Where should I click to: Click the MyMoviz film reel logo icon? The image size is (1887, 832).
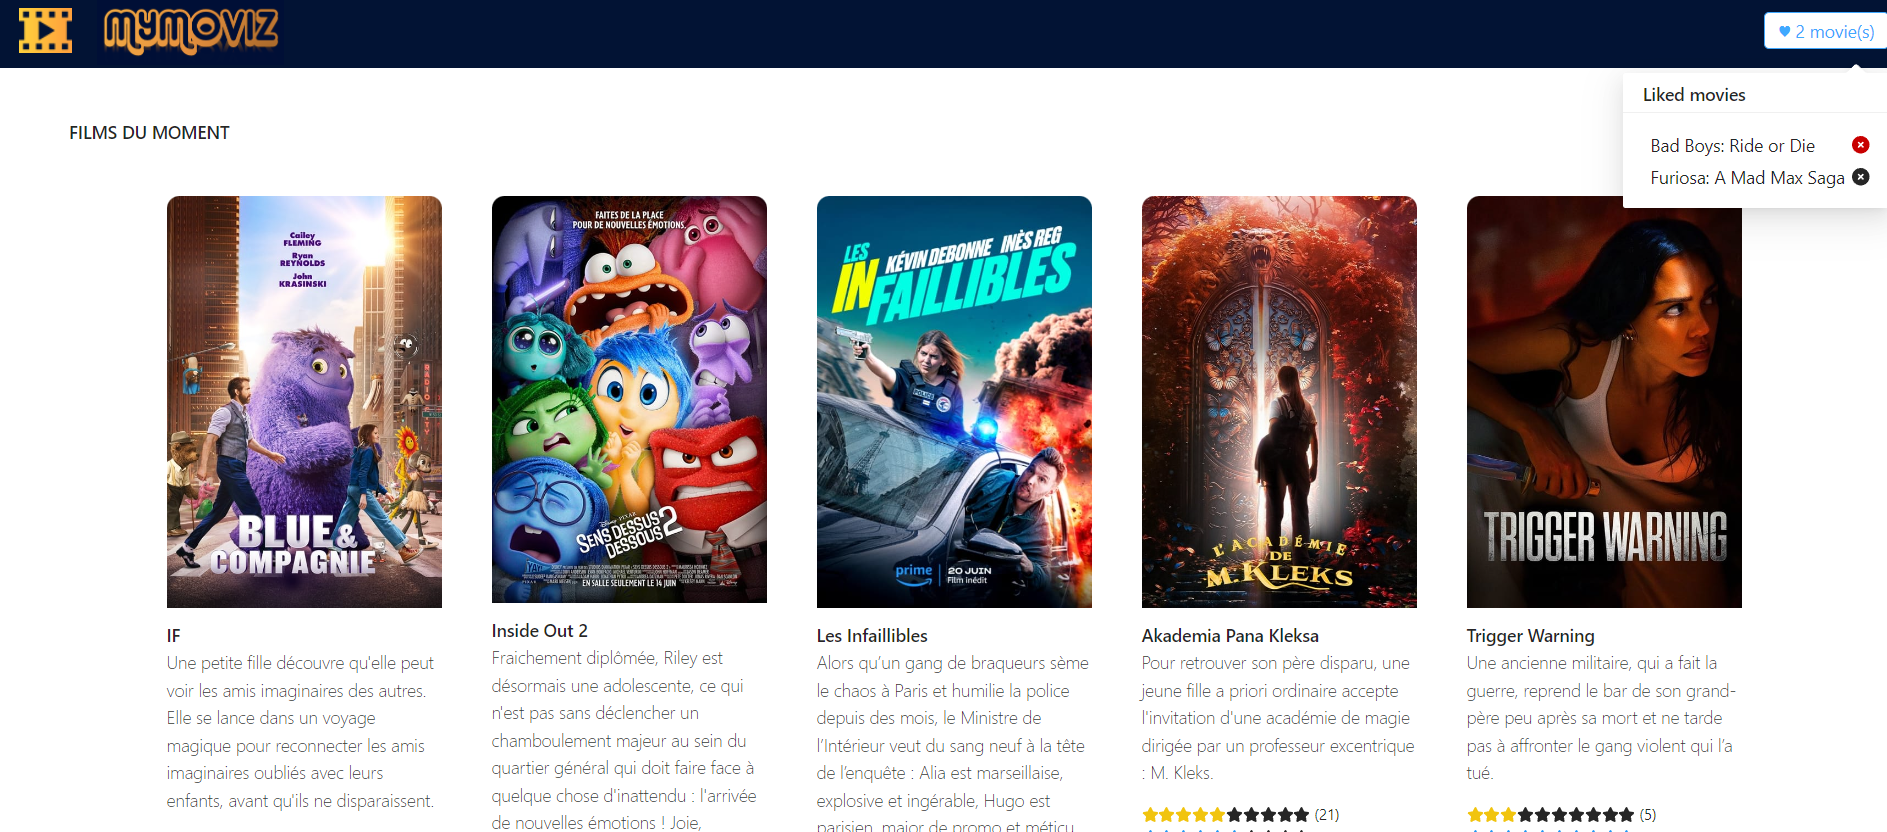click(x=45, y=31)
